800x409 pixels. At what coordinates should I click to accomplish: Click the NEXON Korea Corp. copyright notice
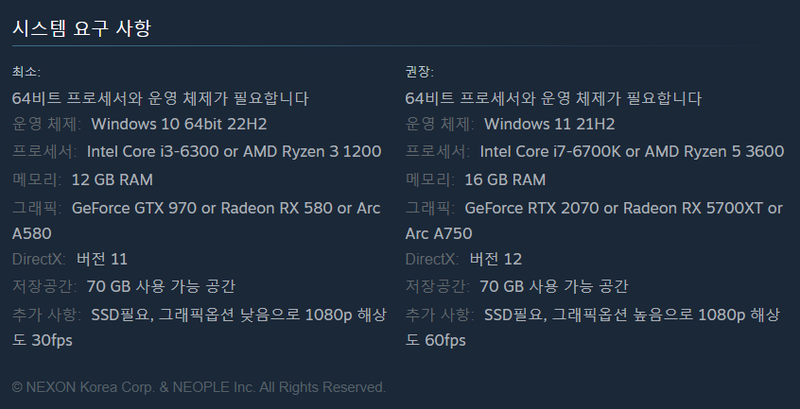198,387
